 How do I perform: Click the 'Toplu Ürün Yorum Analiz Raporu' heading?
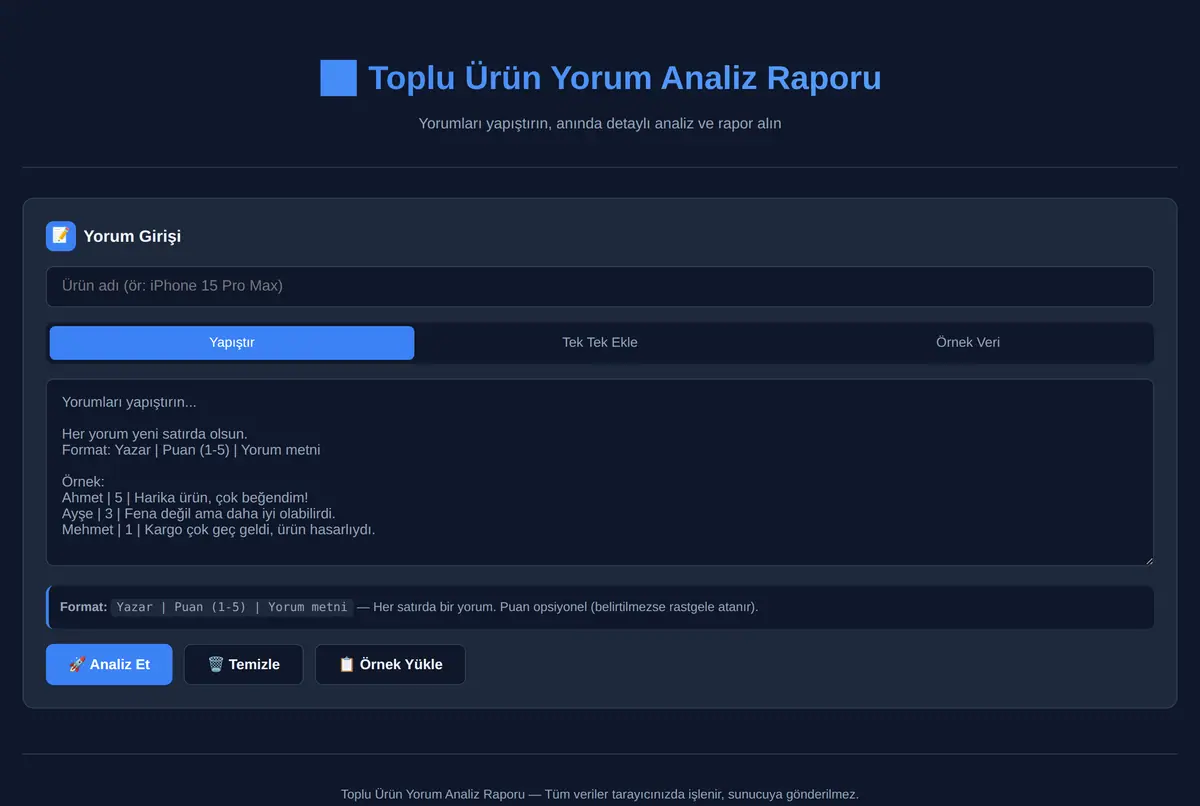coord(625,78)
